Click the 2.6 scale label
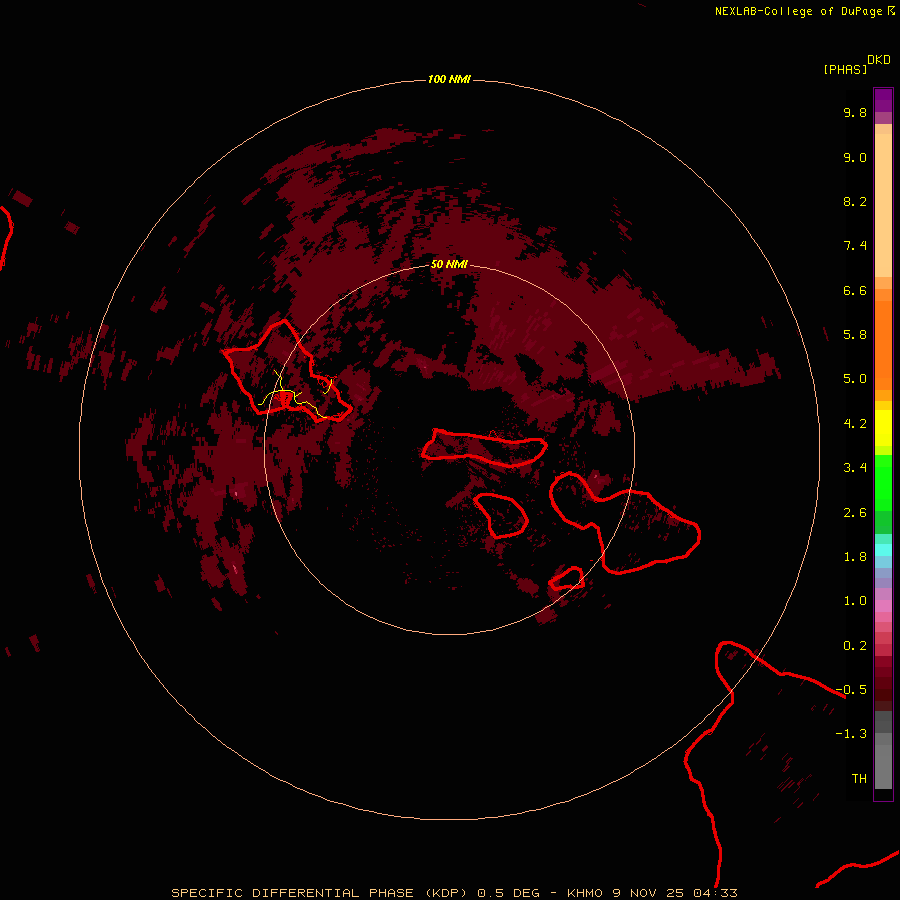Viewport: 900px width, 900px height. pos(855,512)
